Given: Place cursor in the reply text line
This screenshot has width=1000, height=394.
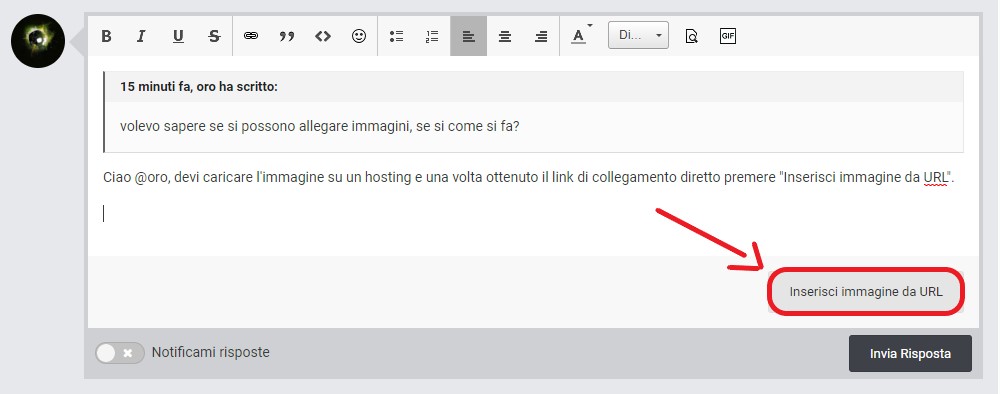Looking at the screenshot, I should pyautogui.click(x=528, y=177).
